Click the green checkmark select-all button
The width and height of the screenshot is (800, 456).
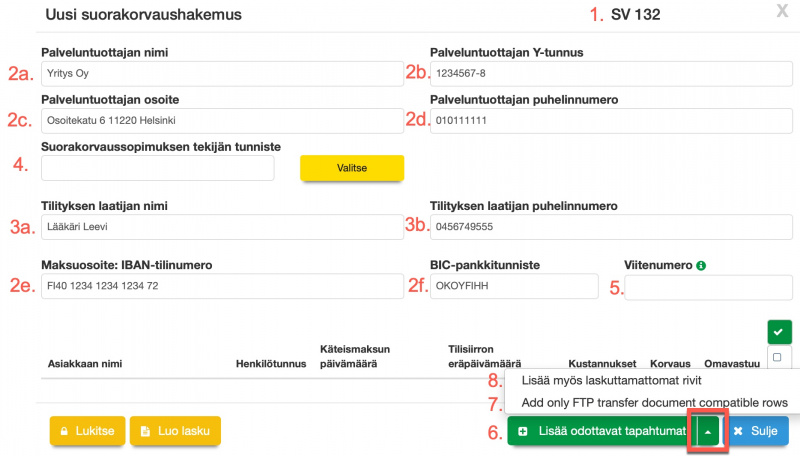[777, 331]
